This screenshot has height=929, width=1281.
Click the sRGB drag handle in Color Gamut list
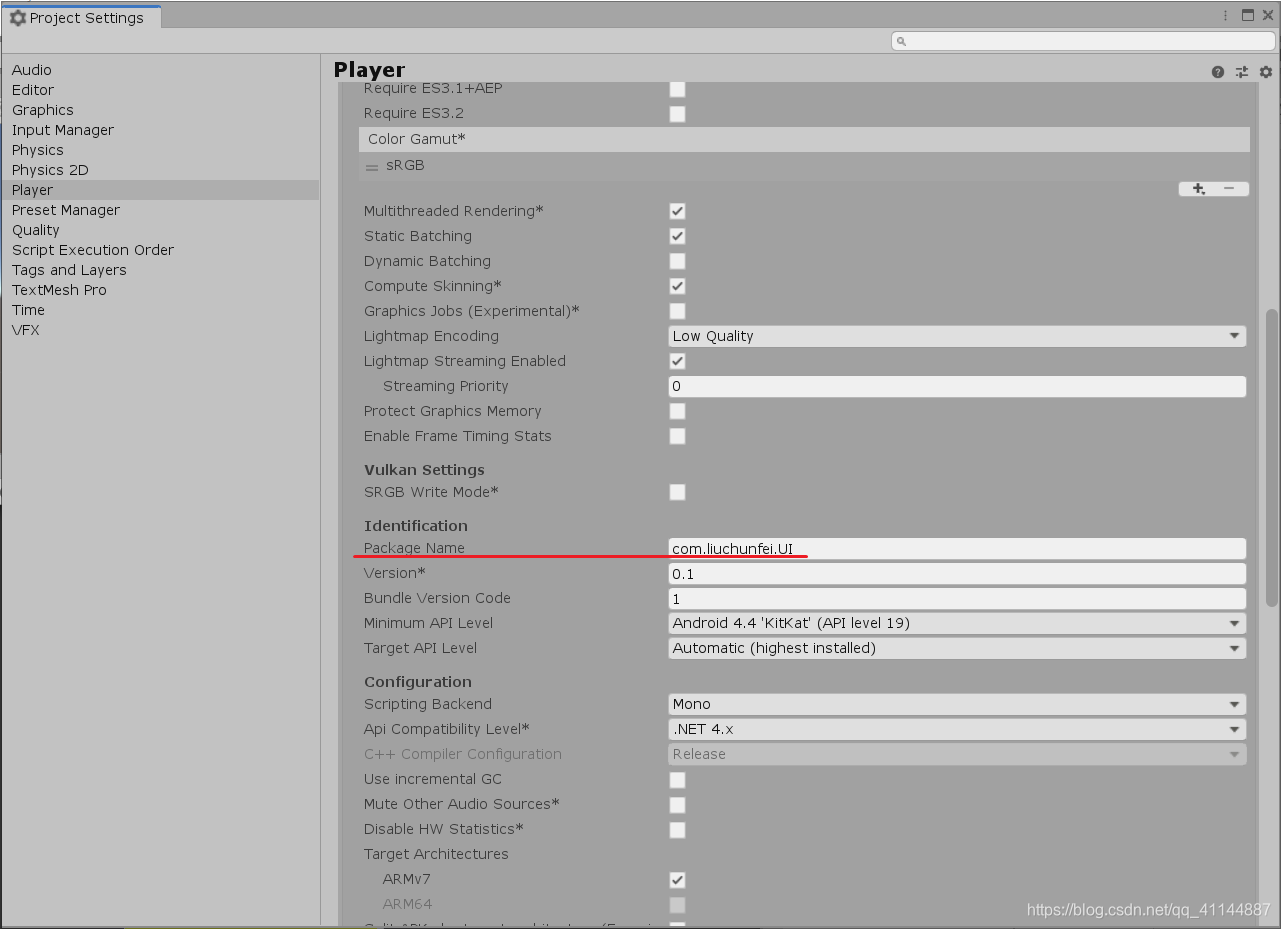(x=370, y=165)
